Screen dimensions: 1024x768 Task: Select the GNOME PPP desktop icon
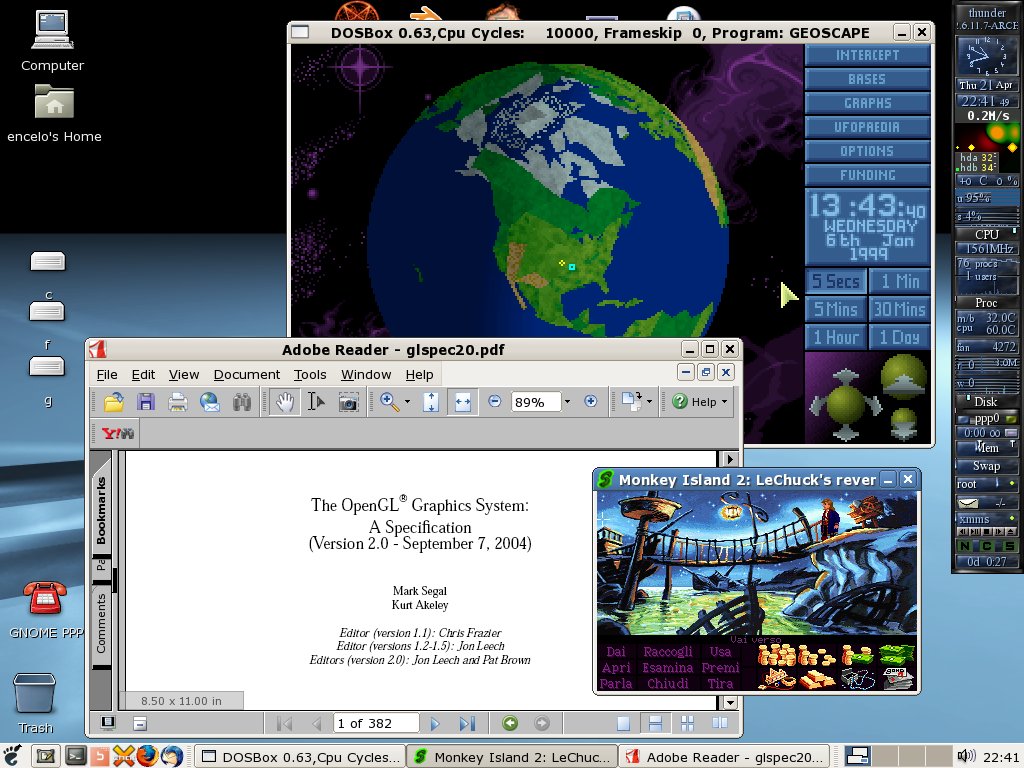point(44,609)
